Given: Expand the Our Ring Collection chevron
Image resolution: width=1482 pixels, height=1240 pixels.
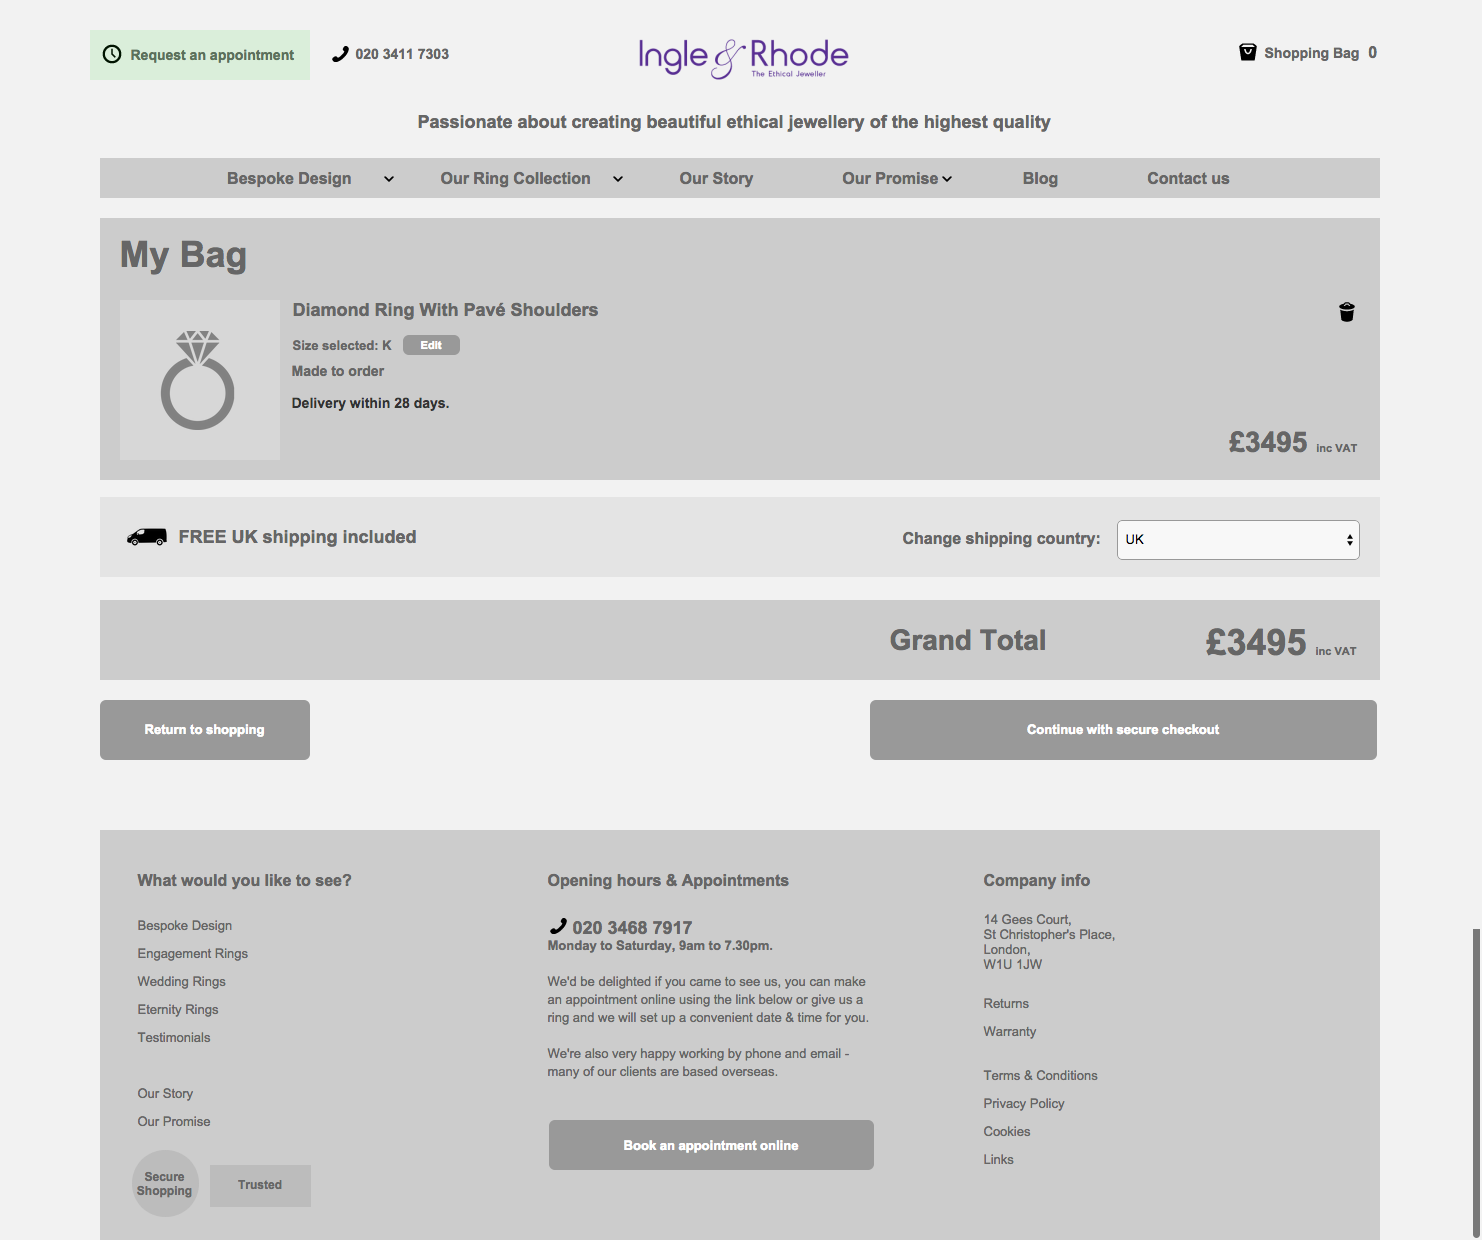Looking at the screenshot, I should tap(618, 179).
